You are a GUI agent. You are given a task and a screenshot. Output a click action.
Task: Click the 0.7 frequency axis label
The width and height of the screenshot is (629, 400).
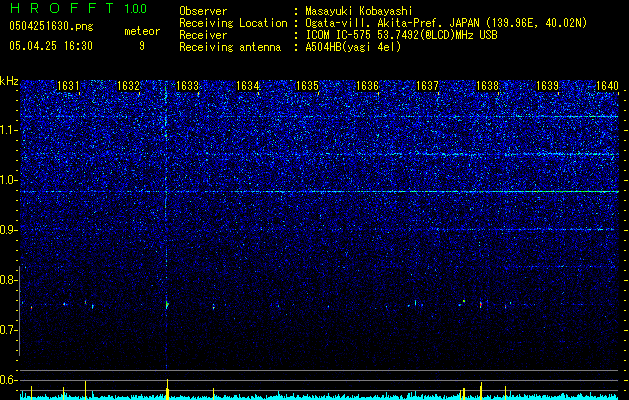[x=8, y=330]
